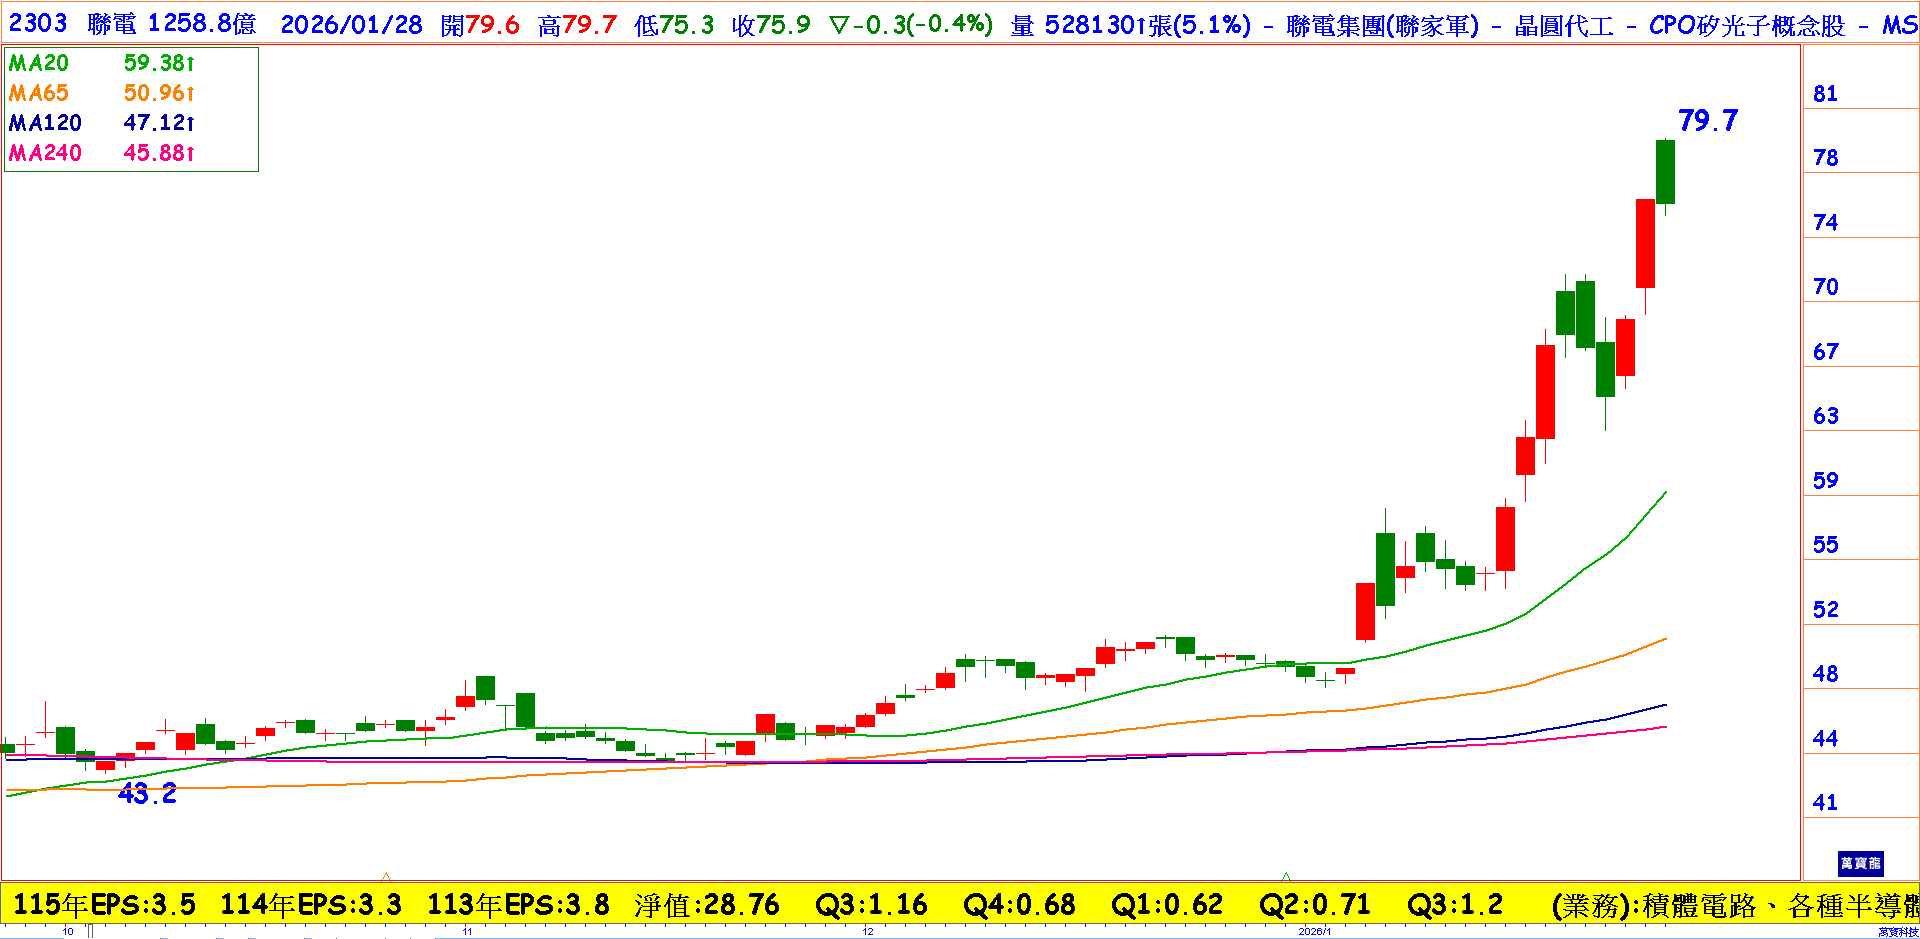Click the 79.7 high price label
1920x939 pixels.
click(x=1707, y=121)
